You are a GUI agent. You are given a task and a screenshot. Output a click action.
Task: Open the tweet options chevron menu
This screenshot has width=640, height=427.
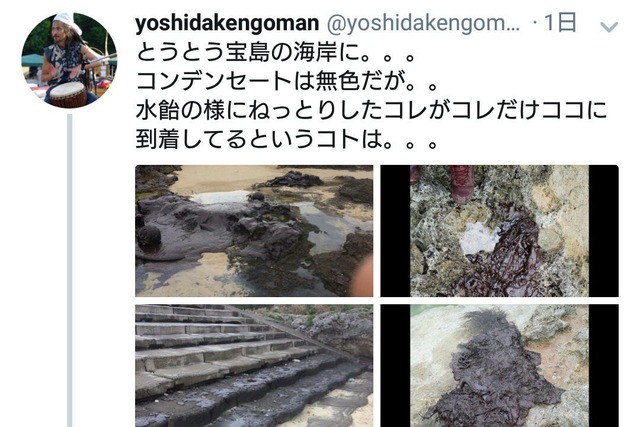(x=609, y=27)
